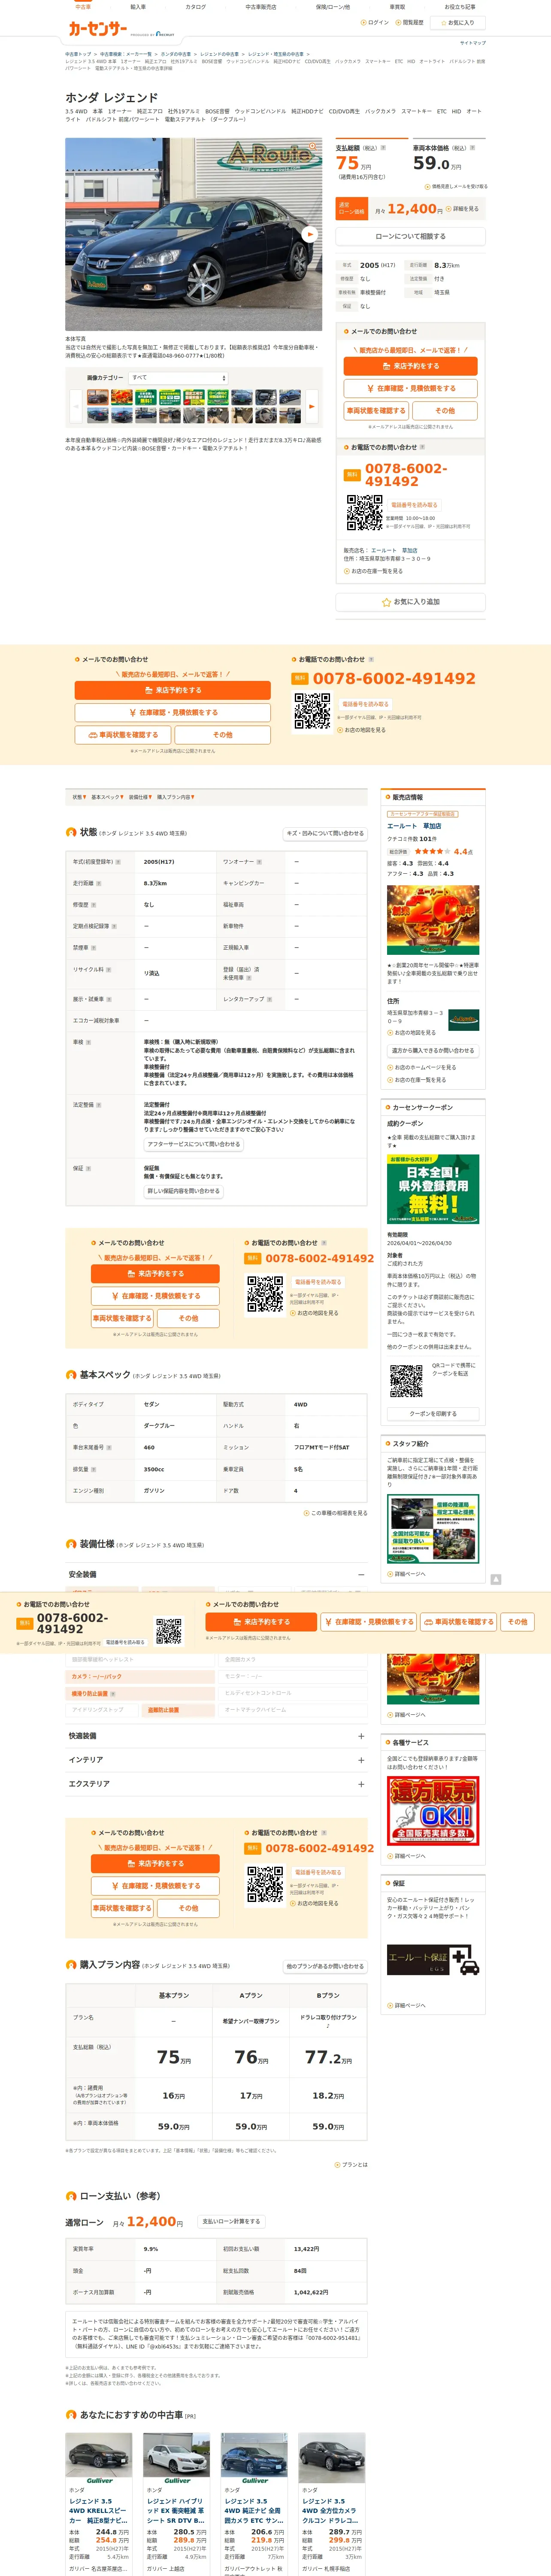The height and width of the screenshot is (2576, 551).
Task: Open the サイトマップ link
Action: (473, 43)
